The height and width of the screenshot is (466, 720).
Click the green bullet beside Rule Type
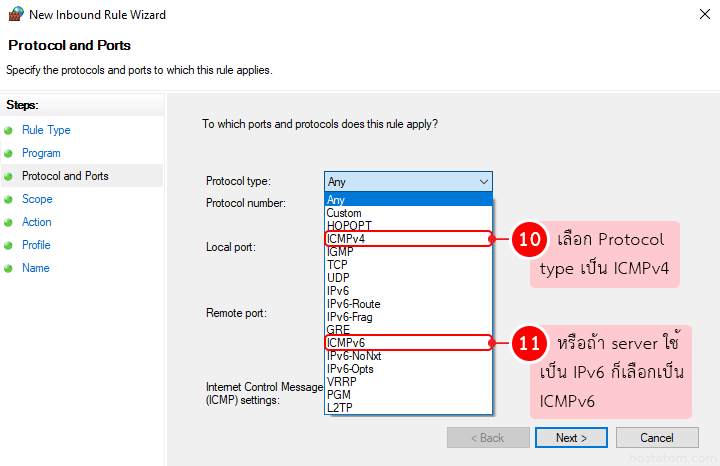pos(9,130)
